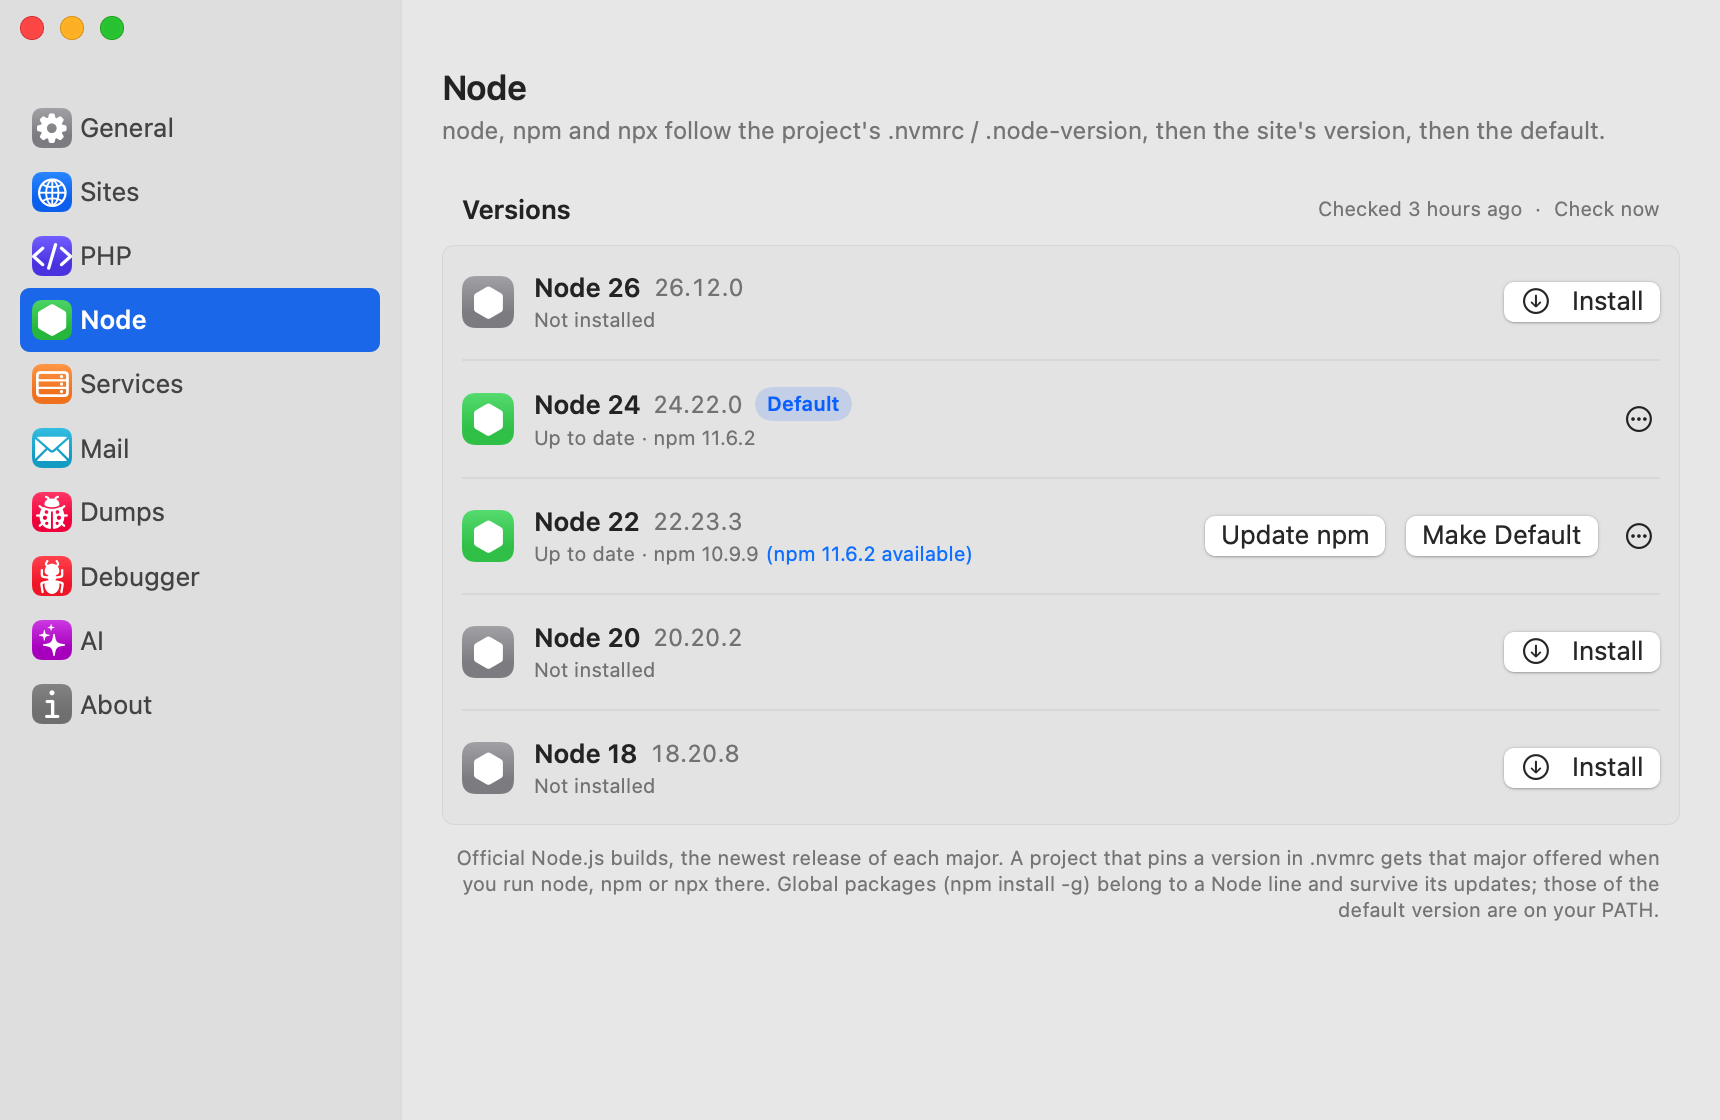1720x1120 pixels.
Task: Open the more options menu for Node 24
Action: 1638,419
